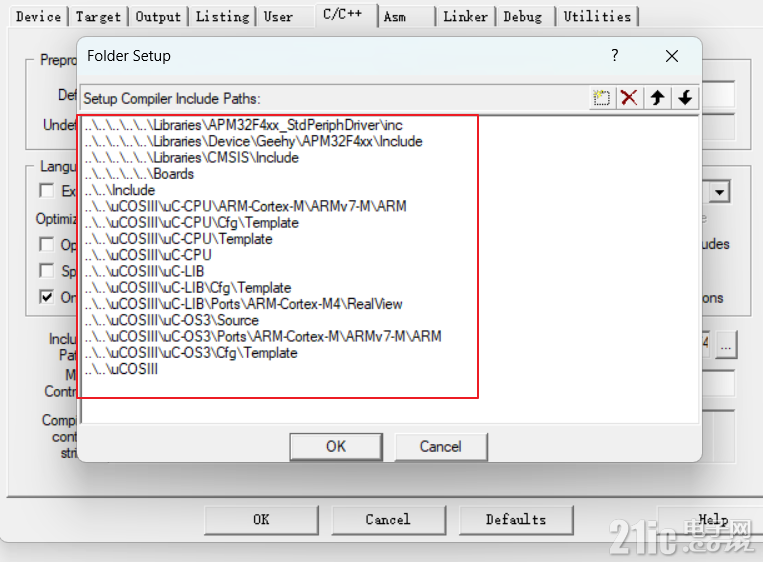Switch to the Target tab

click(98, 17)
